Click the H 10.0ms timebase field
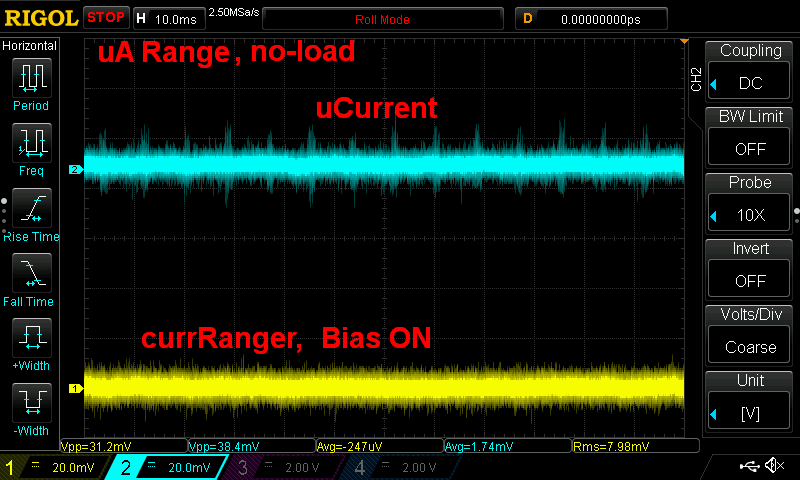This screenshot has width=800, height=480. tap(169, 19)
